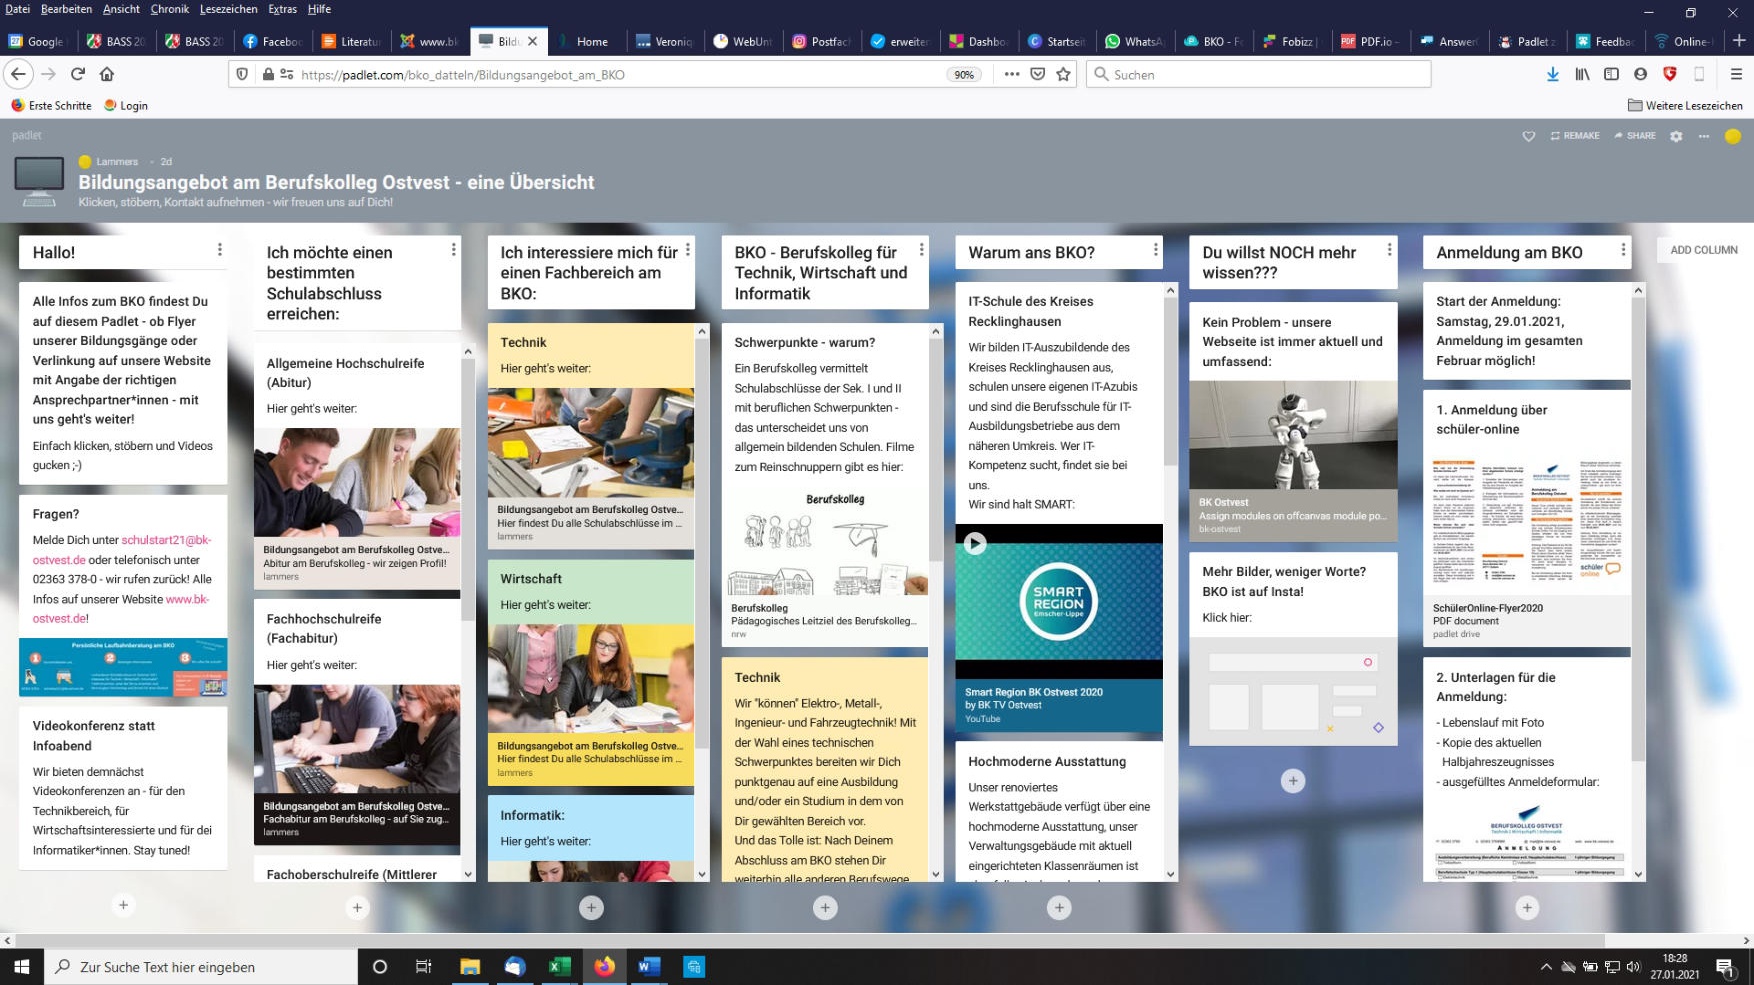
Task: Open the Firefox downloads arrow icon
Action: [1552, 74]
